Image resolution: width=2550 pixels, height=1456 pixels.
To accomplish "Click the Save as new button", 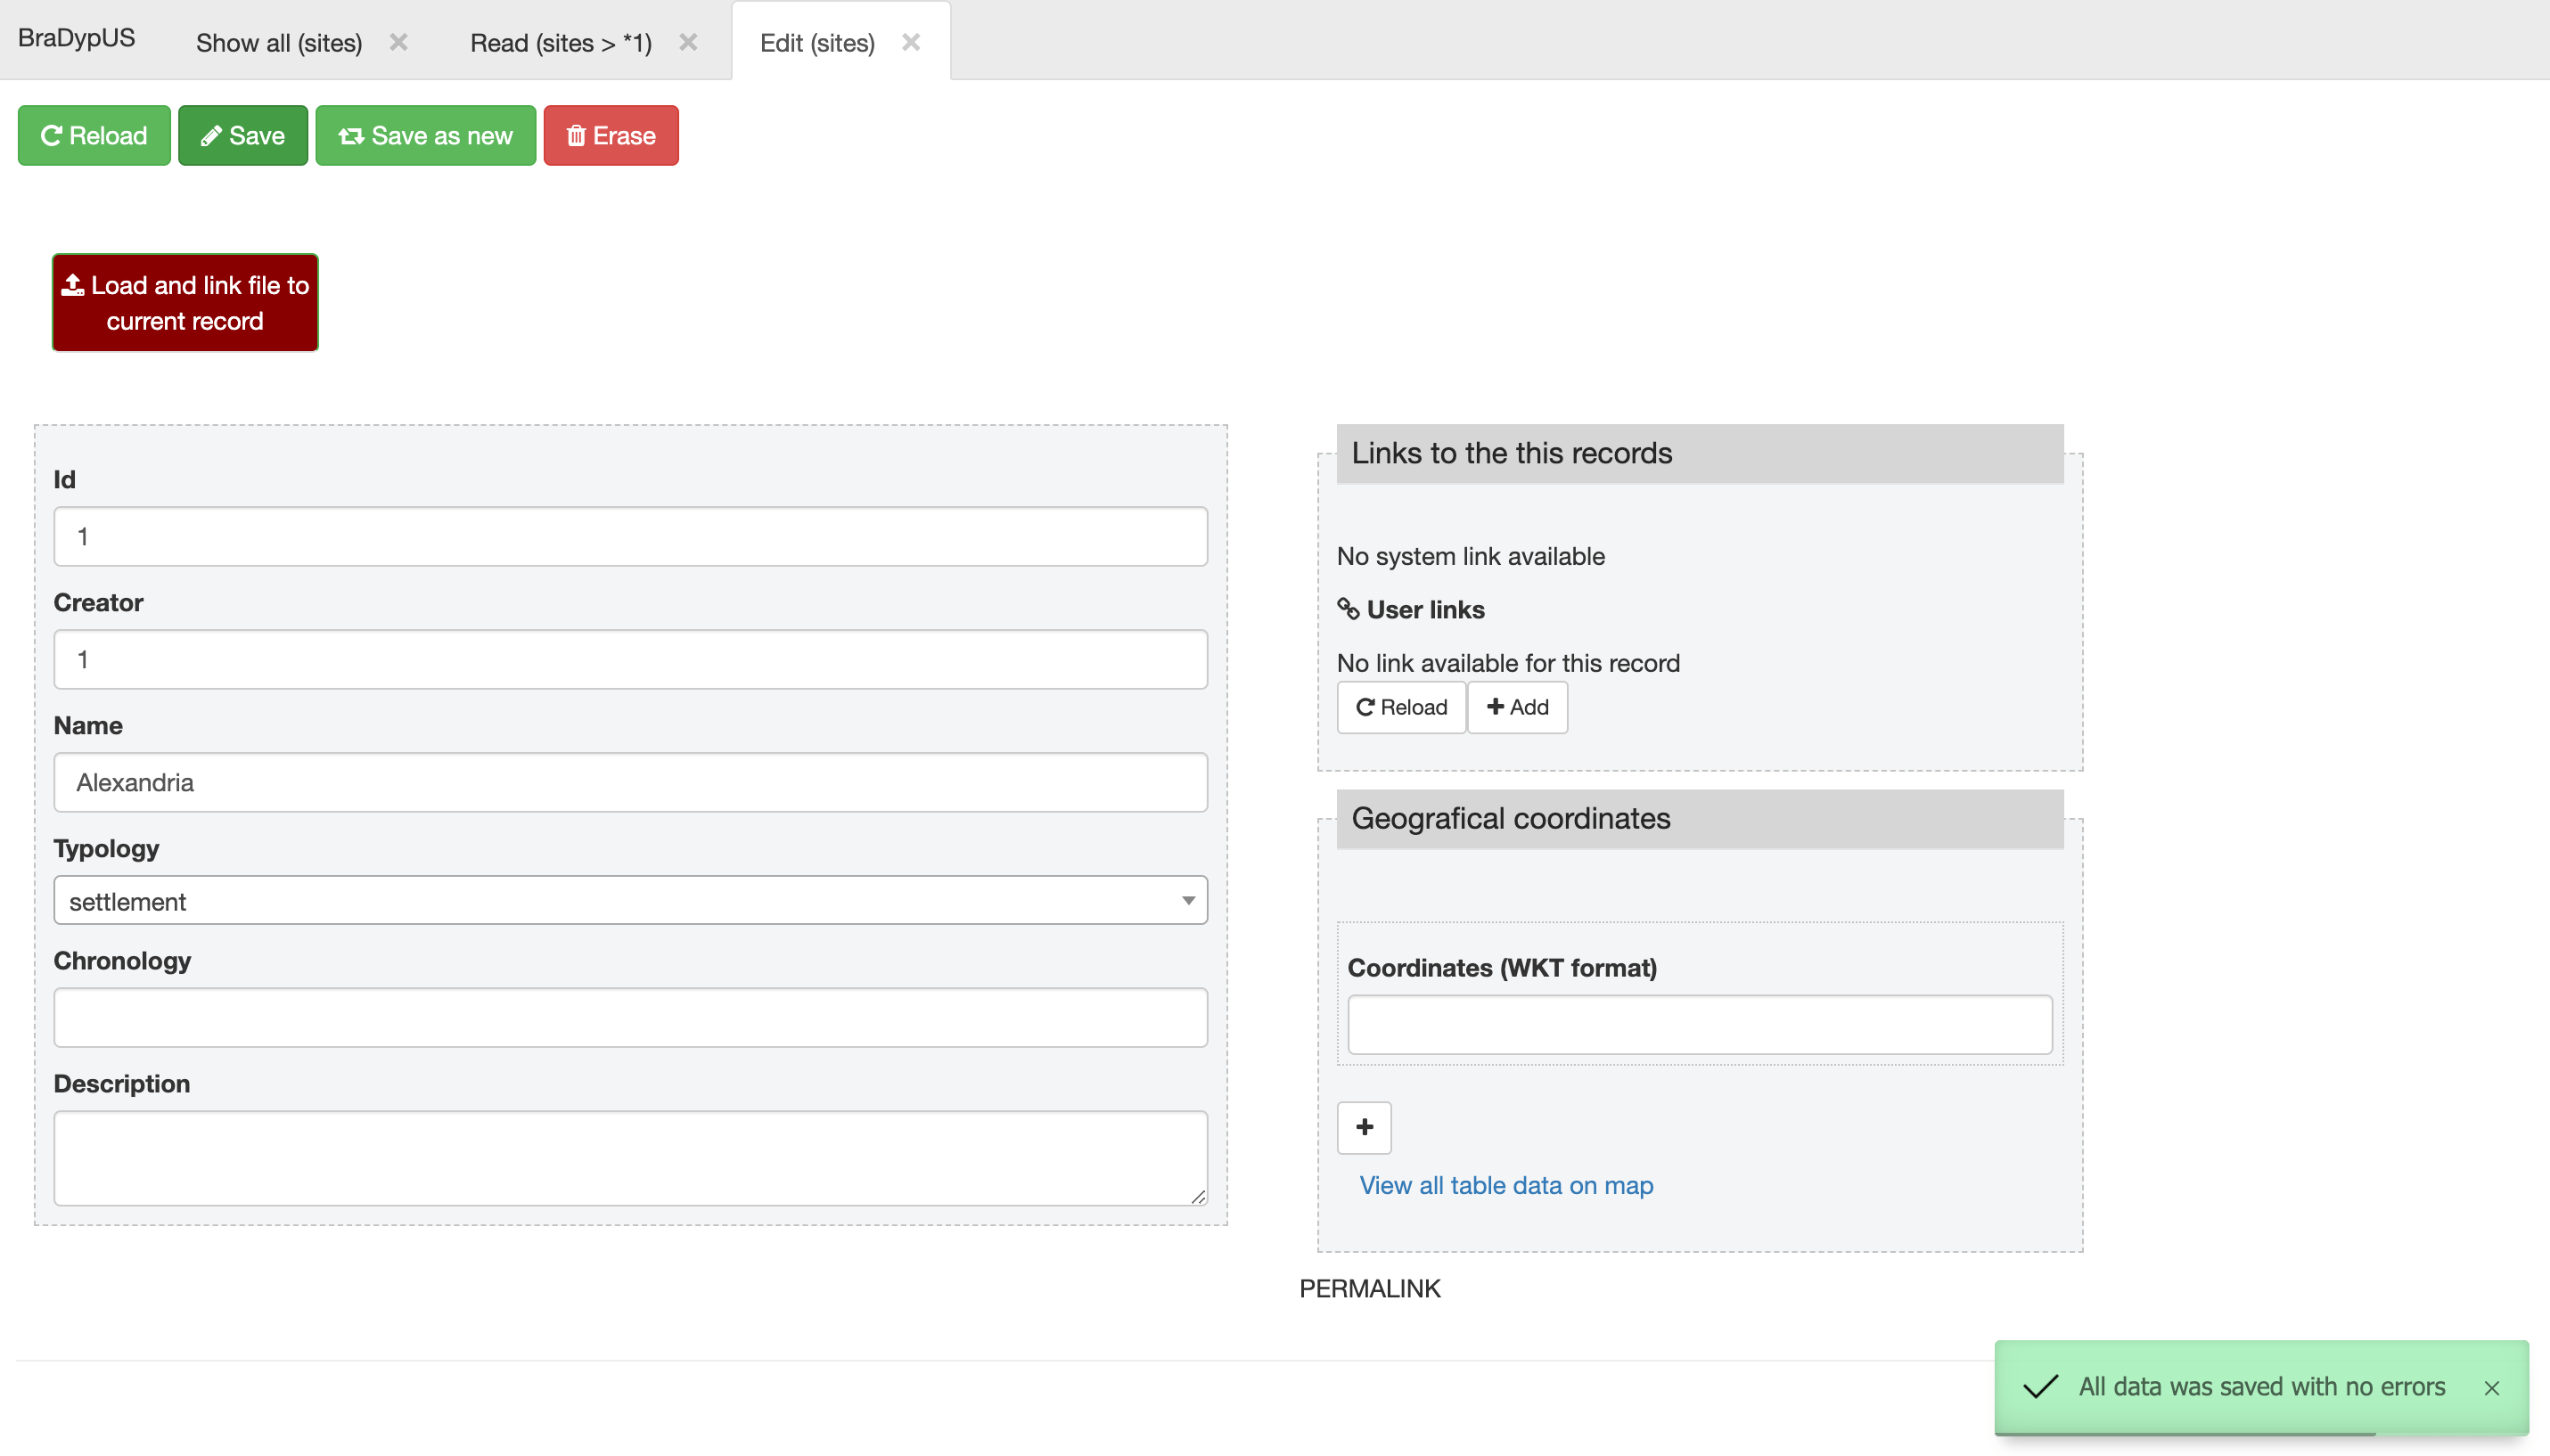I will (425, 135).
